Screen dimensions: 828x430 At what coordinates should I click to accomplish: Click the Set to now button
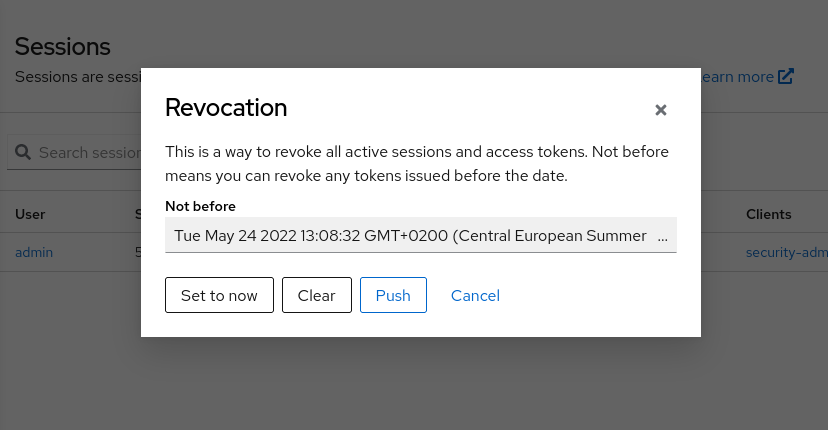pos(219,295)
